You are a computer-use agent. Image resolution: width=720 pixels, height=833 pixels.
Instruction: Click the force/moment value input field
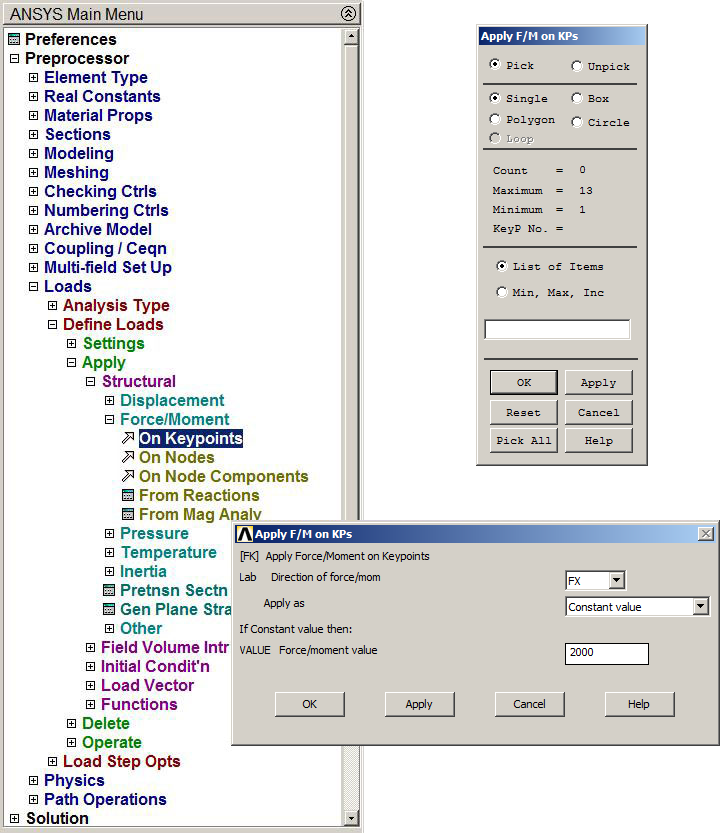[606, 654]
